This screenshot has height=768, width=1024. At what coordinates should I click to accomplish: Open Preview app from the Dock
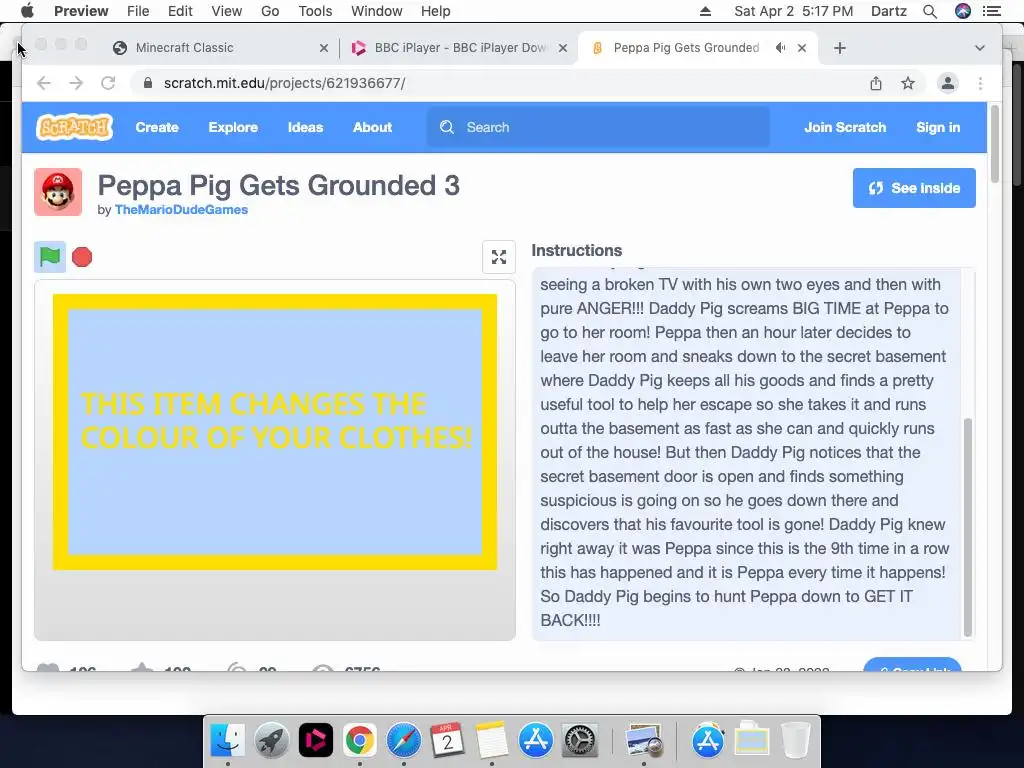pos(644,741)
